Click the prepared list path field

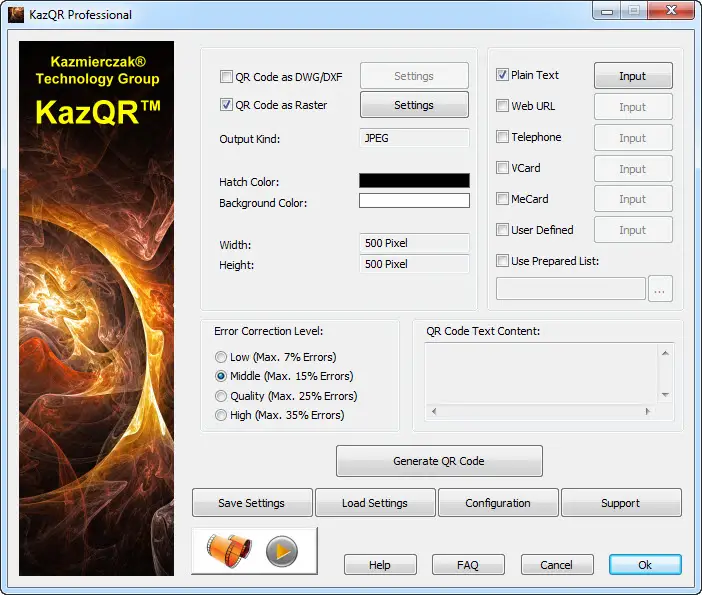(x=571, y=289)
